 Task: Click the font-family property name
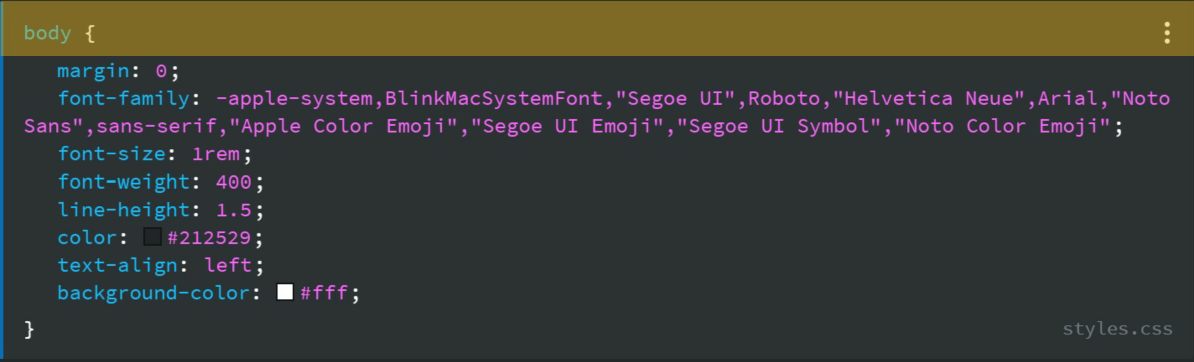[123, 99]
